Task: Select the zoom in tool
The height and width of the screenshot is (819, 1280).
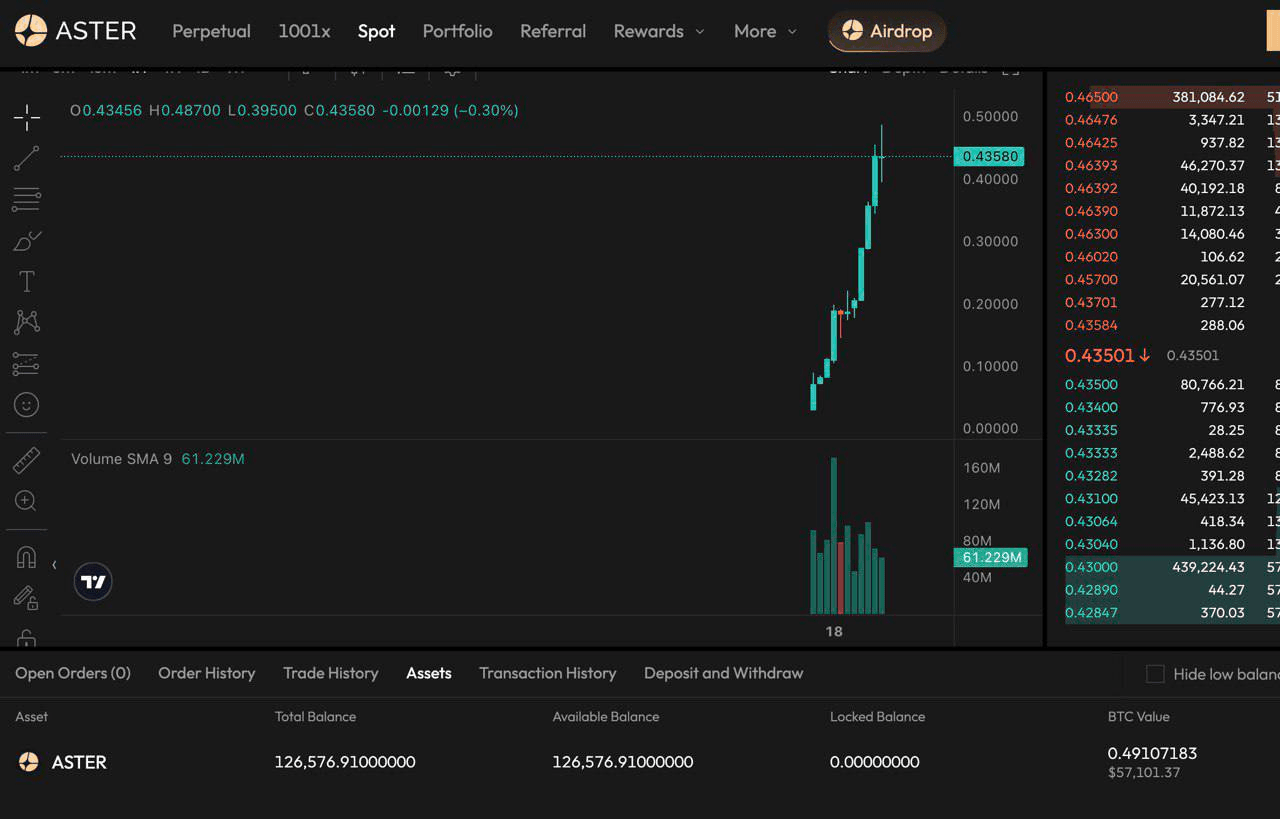Action: point(27,501)
